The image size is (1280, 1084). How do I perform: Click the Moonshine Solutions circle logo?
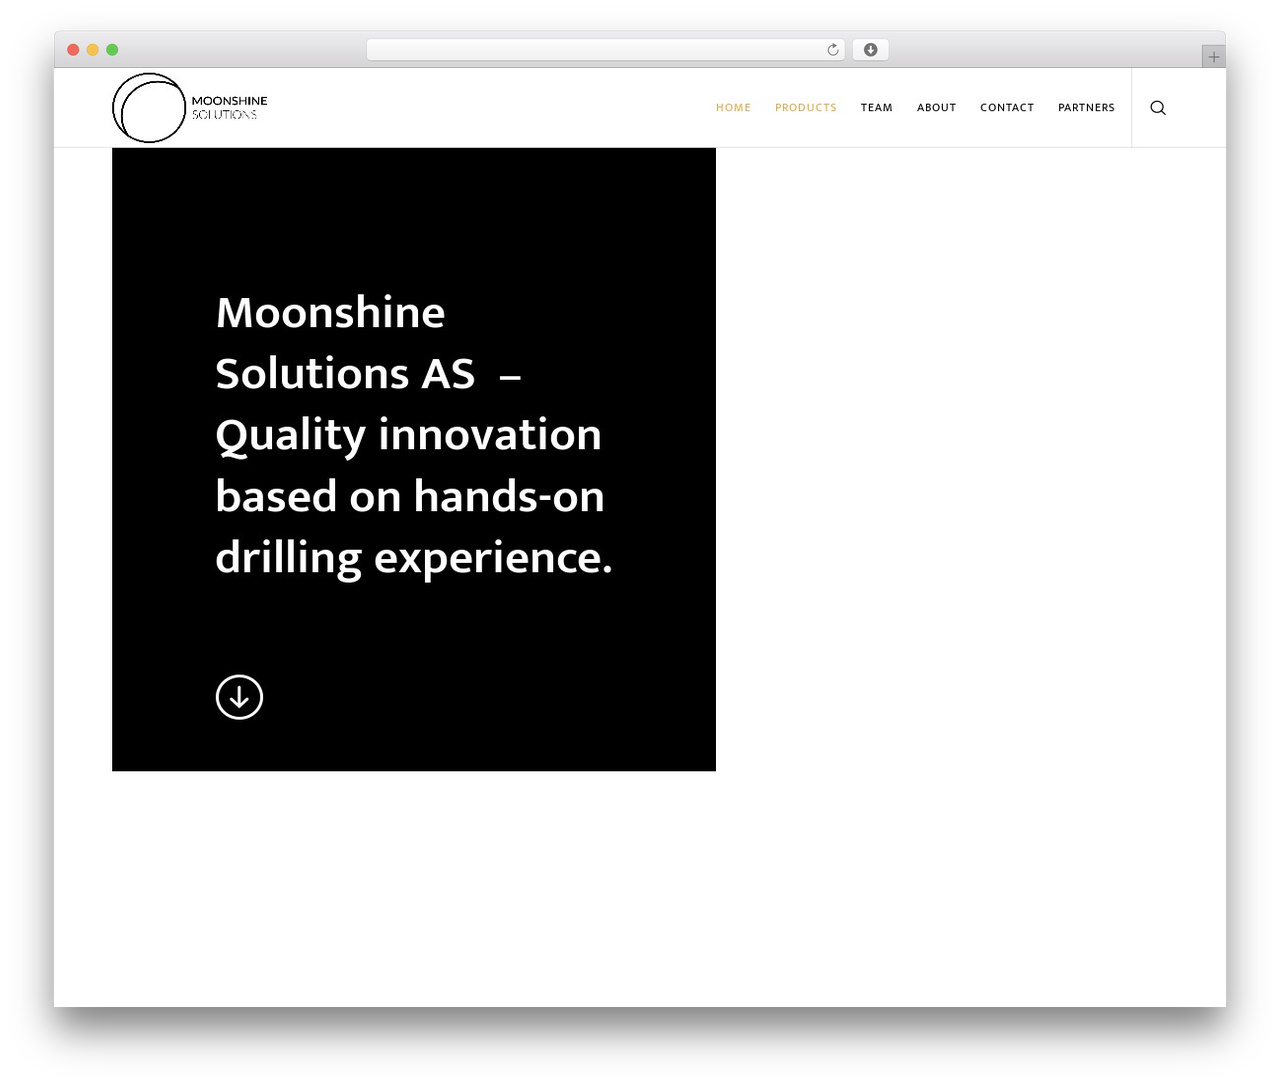point(149,108)
